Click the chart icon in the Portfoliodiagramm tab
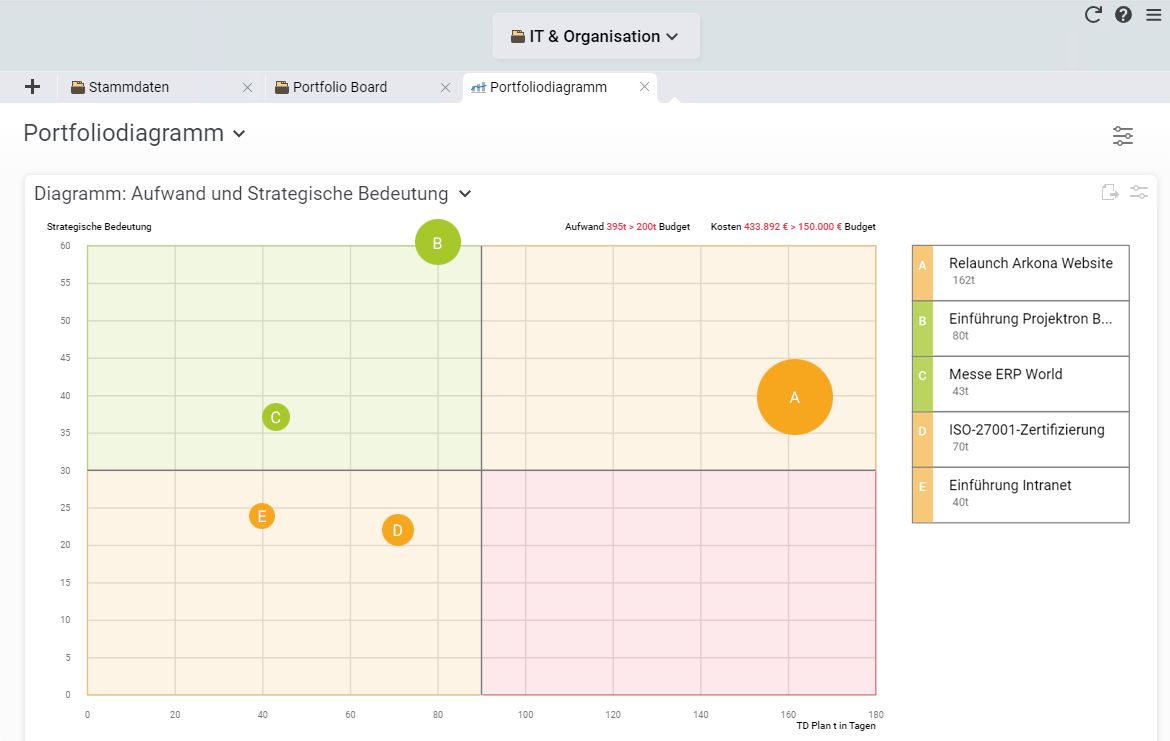Image resolution: width=1170 pixels, height=741 pixels. click(x=479, y=87)
